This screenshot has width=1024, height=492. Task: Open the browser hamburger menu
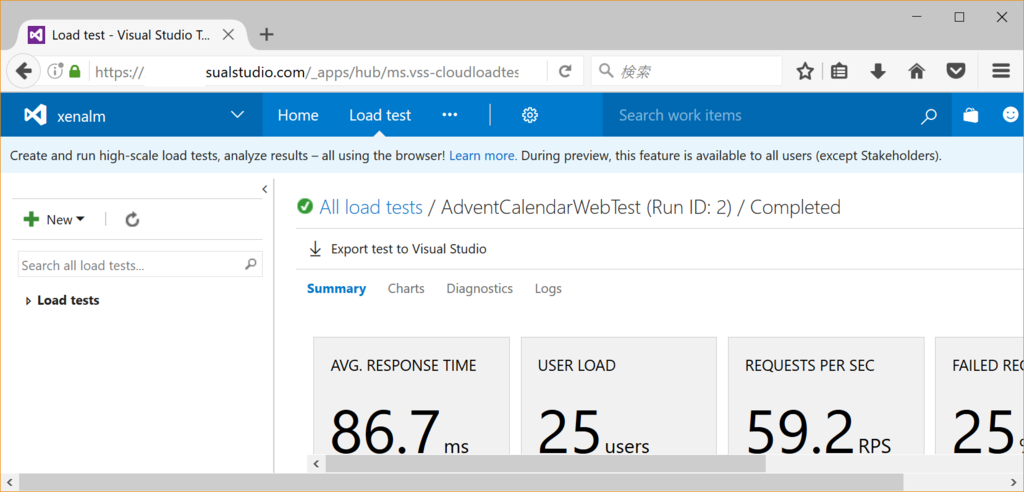(x=1001, y=71)
